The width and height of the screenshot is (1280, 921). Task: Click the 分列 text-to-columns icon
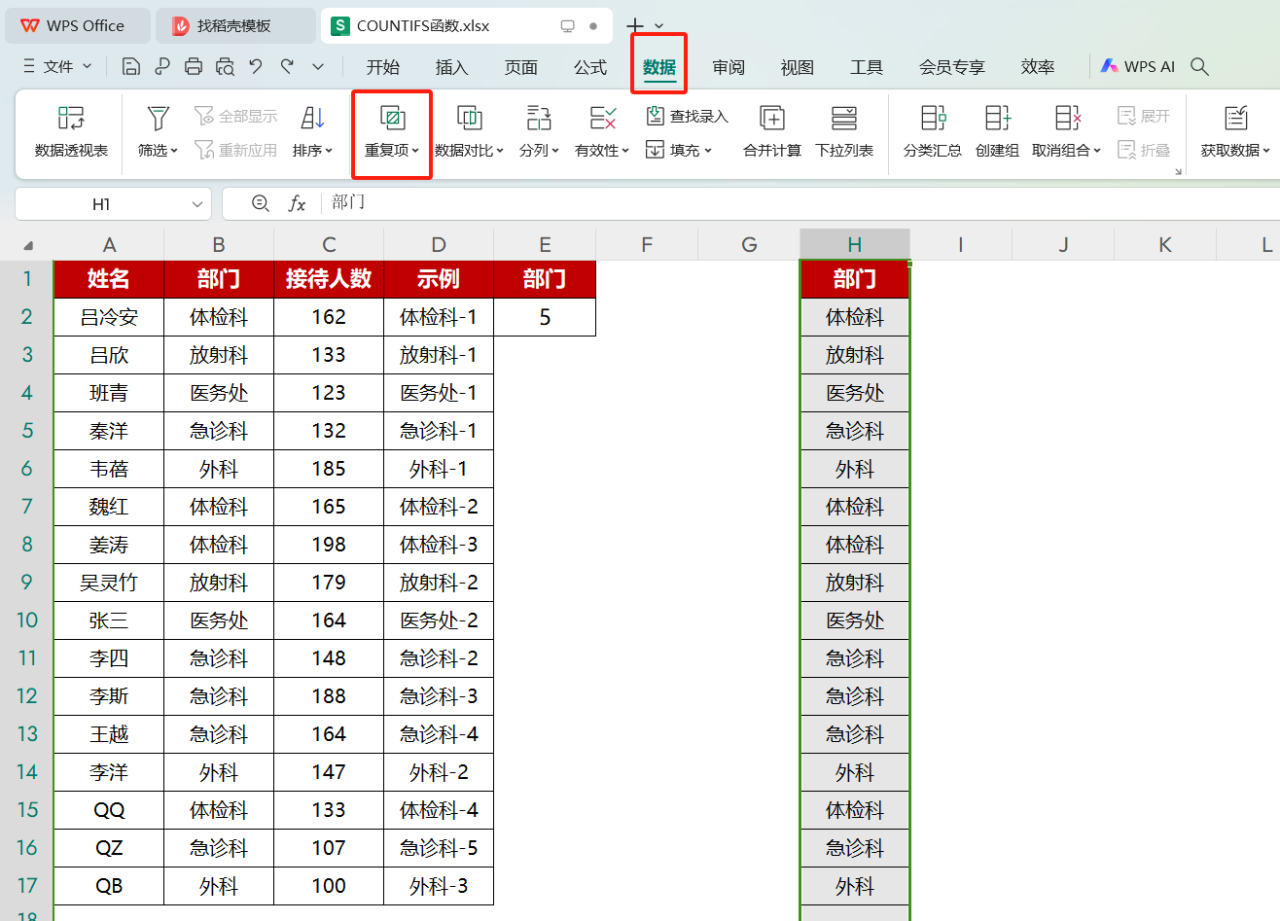tap(539, 119)
